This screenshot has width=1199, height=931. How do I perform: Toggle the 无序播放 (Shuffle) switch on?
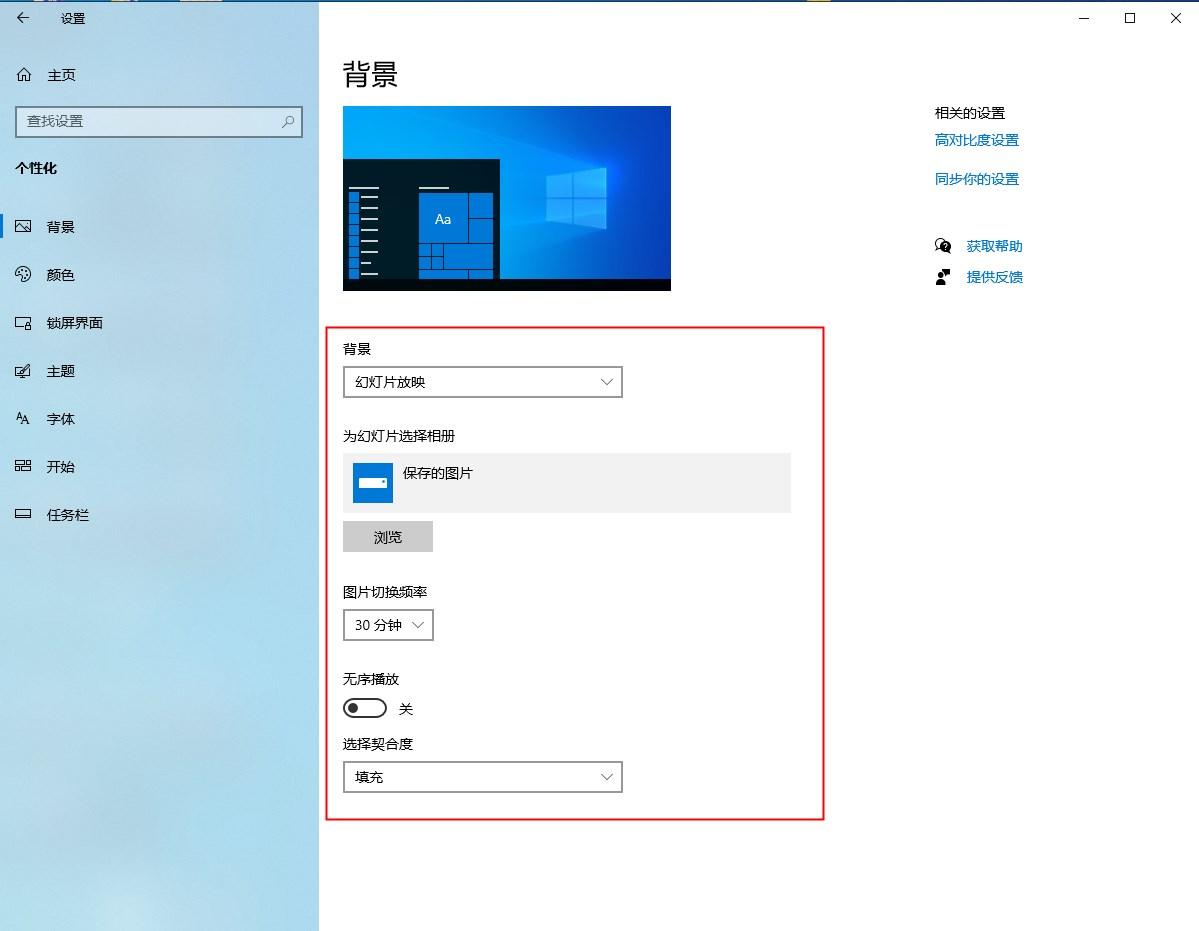pyautogui.click(x=364, y=708)
